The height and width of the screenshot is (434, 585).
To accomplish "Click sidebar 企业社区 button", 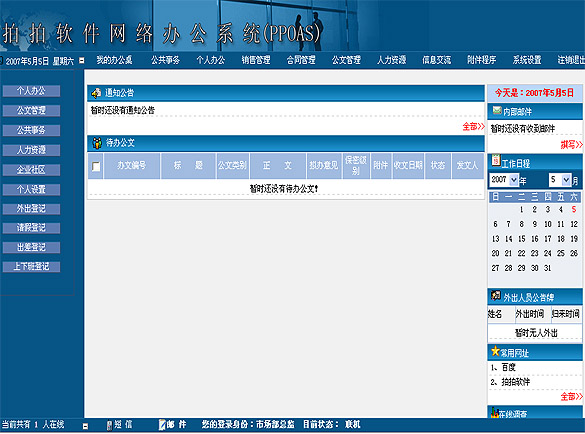I will [31, 170].
